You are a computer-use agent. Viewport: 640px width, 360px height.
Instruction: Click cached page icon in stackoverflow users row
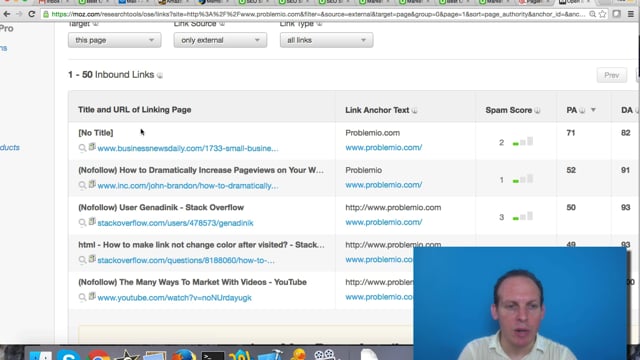pyautogui.click(x=92, y=222)
